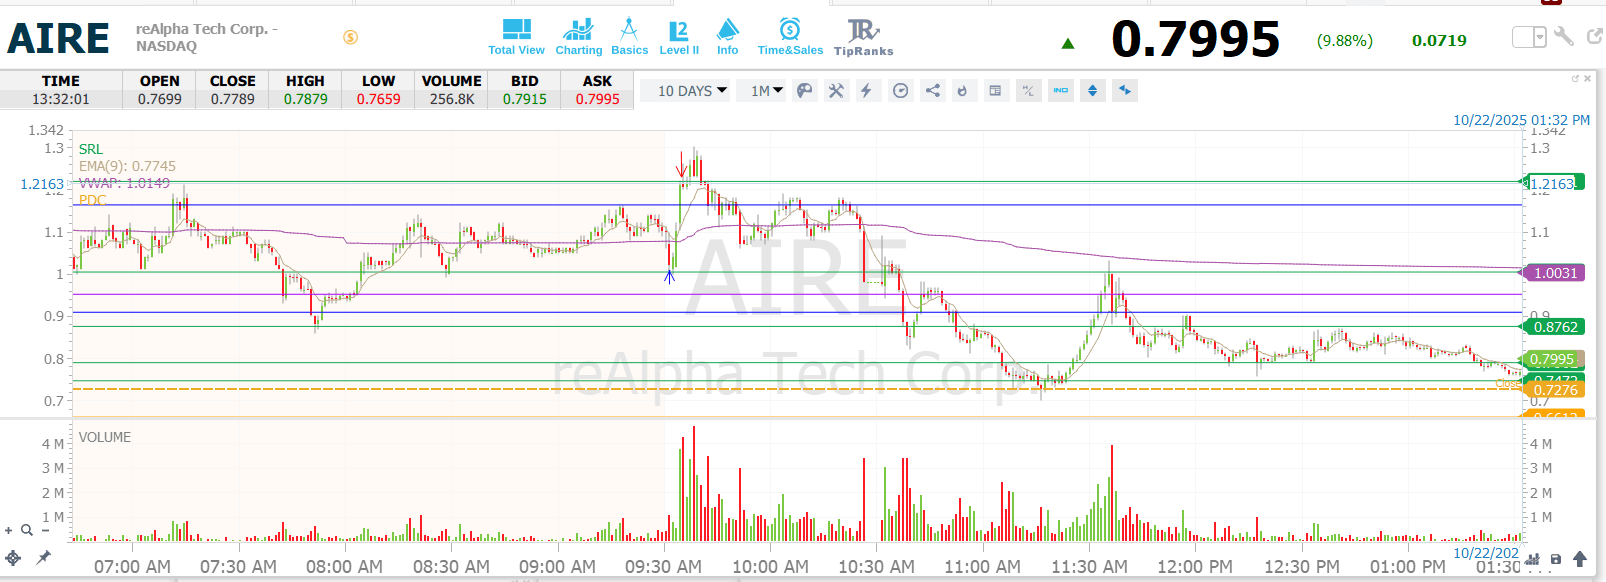Click the 1.0031 VWAP price tag
Screen dimensions: 1606x582
(x=1554, y=273)
